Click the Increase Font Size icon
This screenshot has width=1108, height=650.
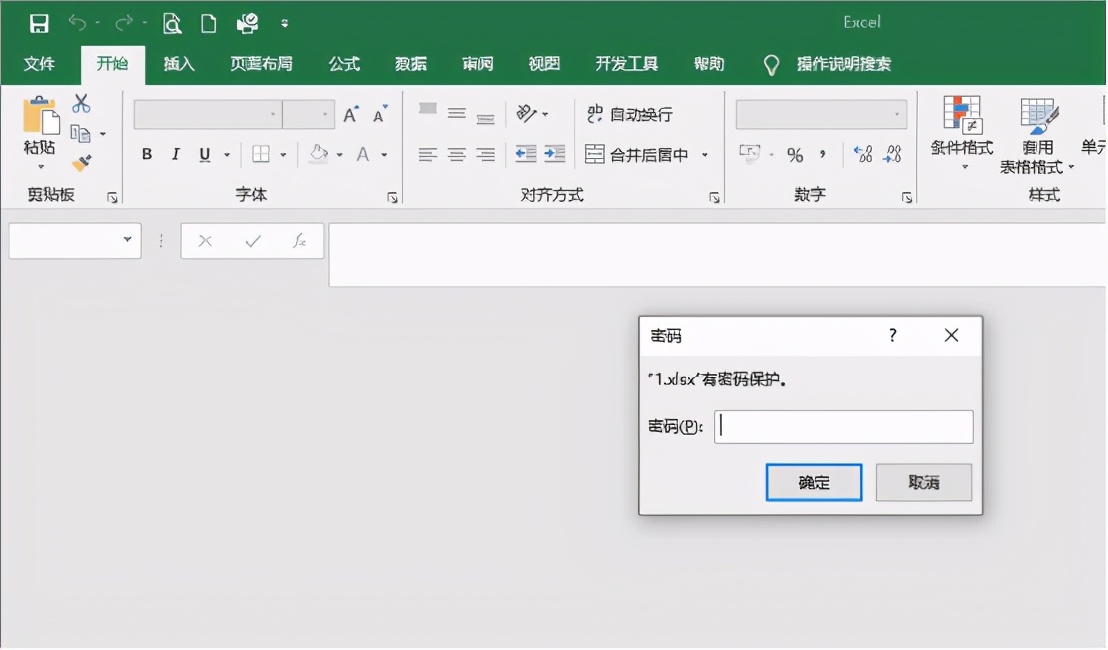(x=351, y=114)
